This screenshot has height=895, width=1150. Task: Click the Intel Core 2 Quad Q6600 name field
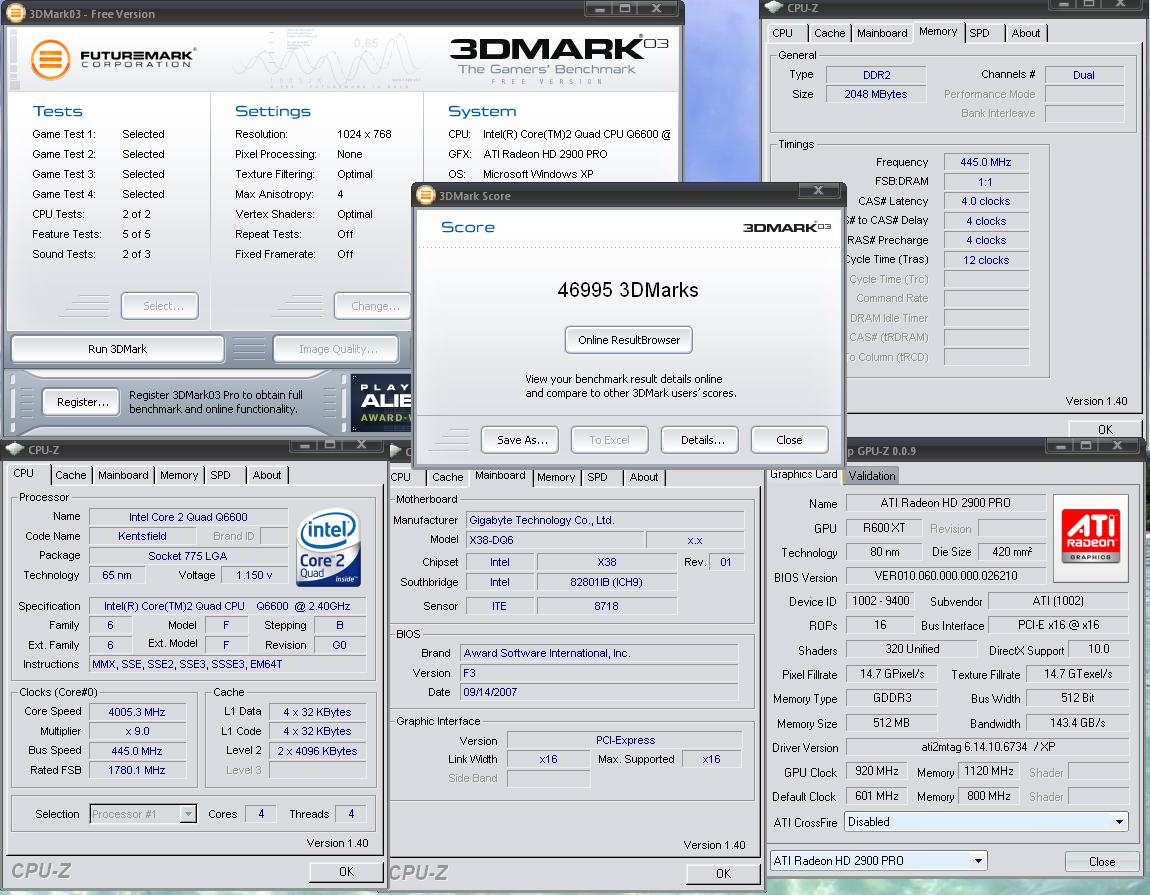188,517
